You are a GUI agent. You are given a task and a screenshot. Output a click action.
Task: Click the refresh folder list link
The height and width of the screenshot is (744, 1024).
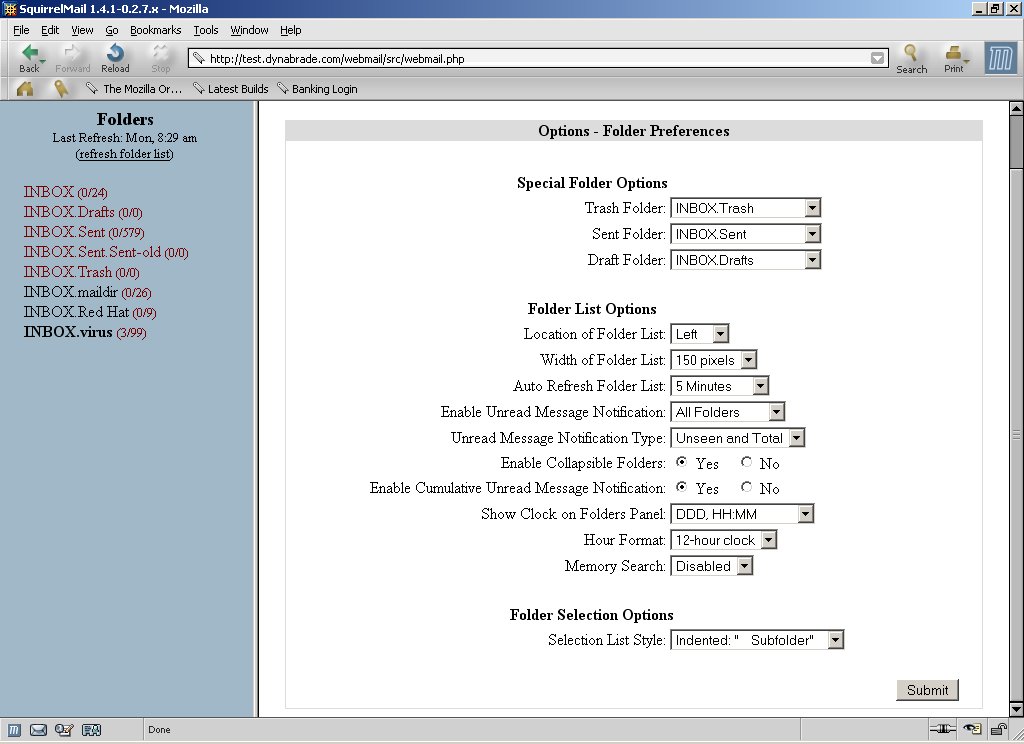click(125, 154)
